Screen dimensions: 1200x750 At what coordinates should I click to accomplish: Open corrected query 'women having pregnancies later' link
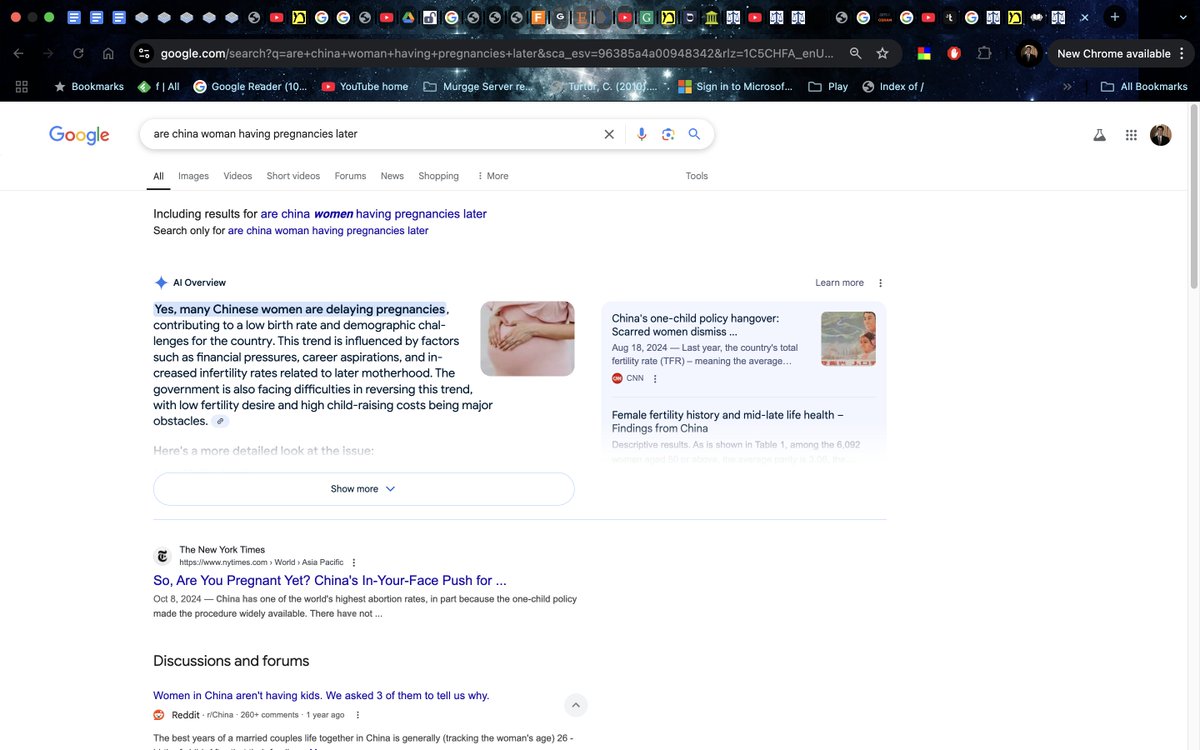click(374, 214)
